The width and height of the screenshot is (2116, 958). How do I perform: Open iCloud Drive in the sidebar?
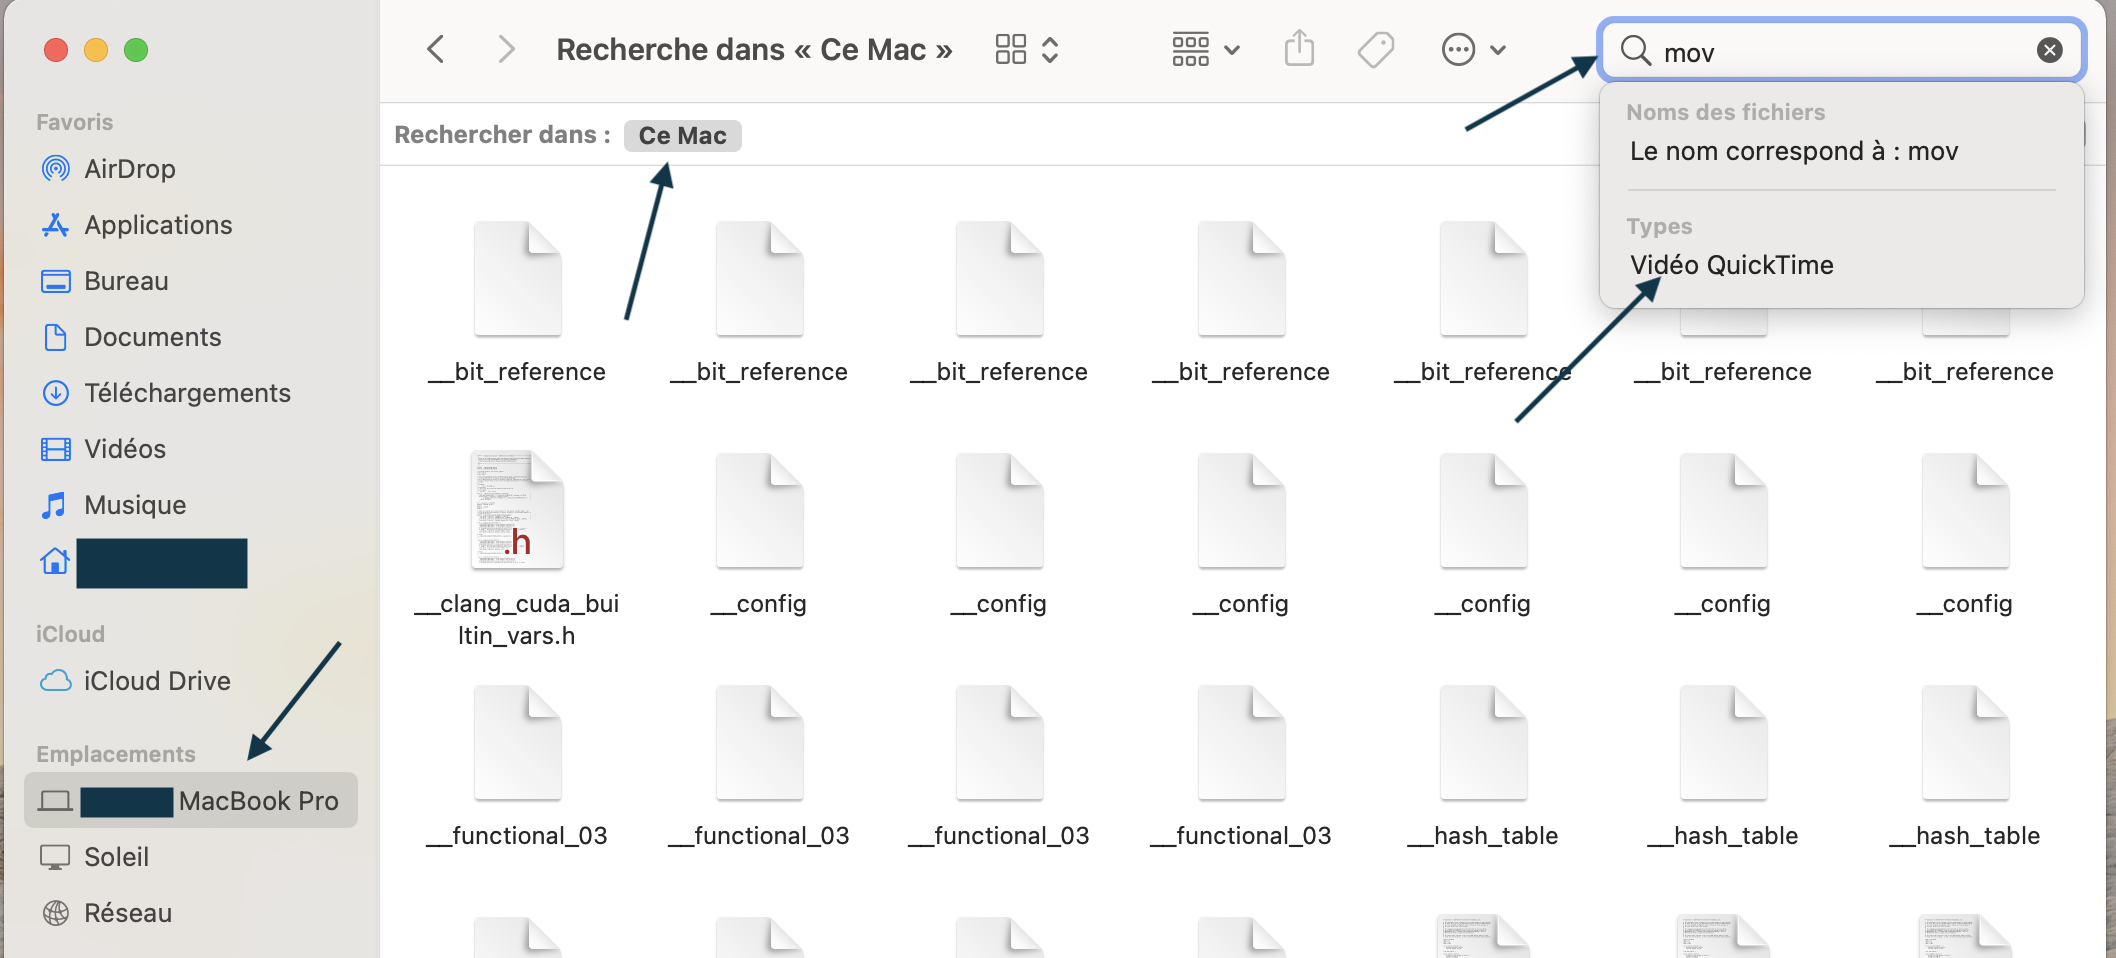156,681
